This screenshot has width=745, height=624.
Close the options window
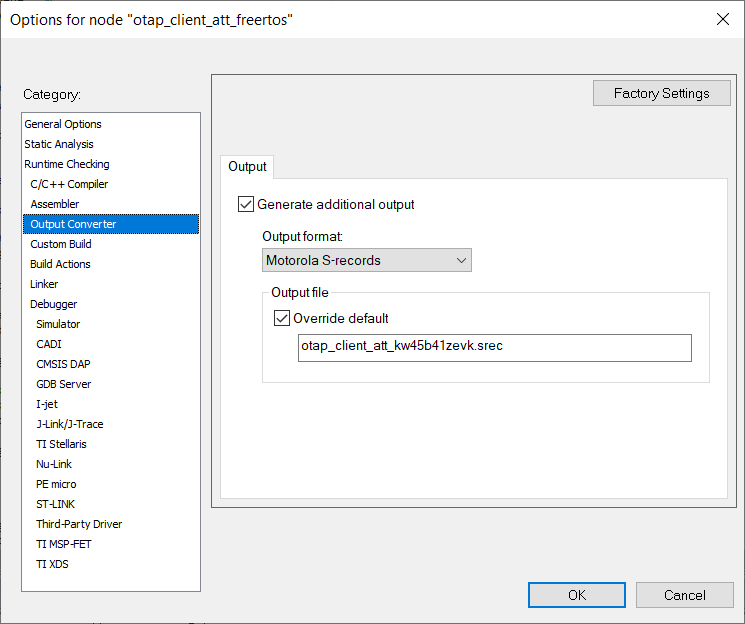722,19
